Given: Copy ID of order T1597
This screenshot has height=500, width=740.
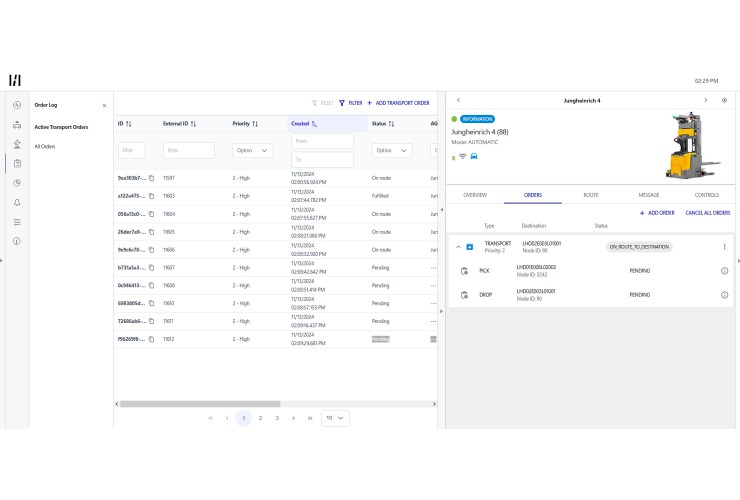Looking at the screenshot, I should pyautogui.click(x=151, y=178).
